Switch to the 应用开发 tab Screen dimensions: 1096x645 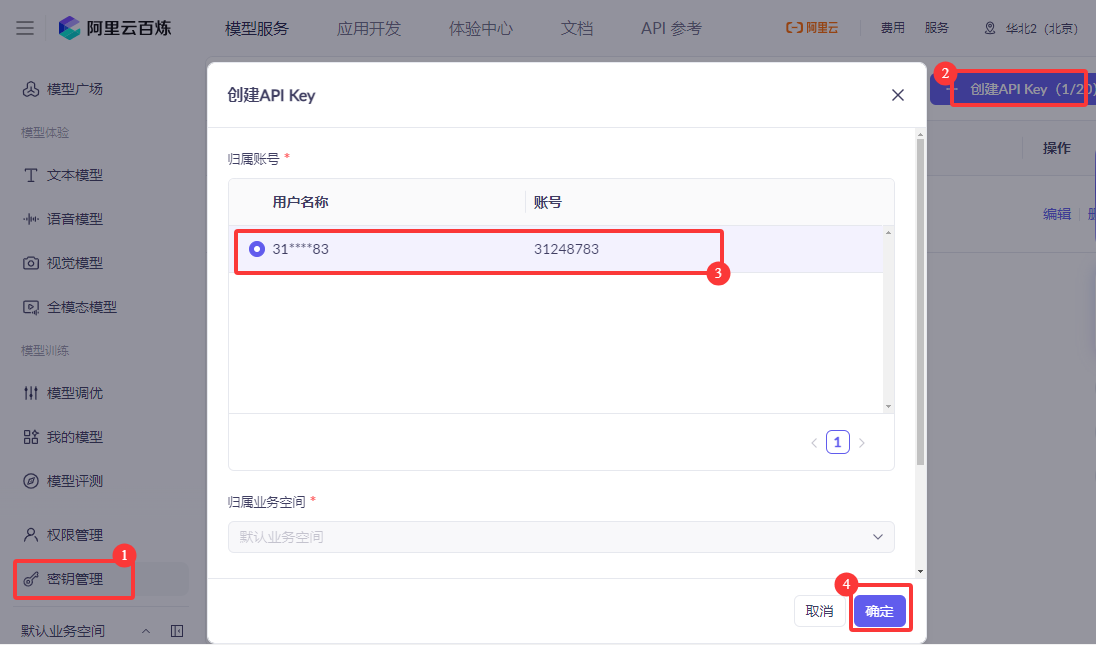click(x=369, y=28)
